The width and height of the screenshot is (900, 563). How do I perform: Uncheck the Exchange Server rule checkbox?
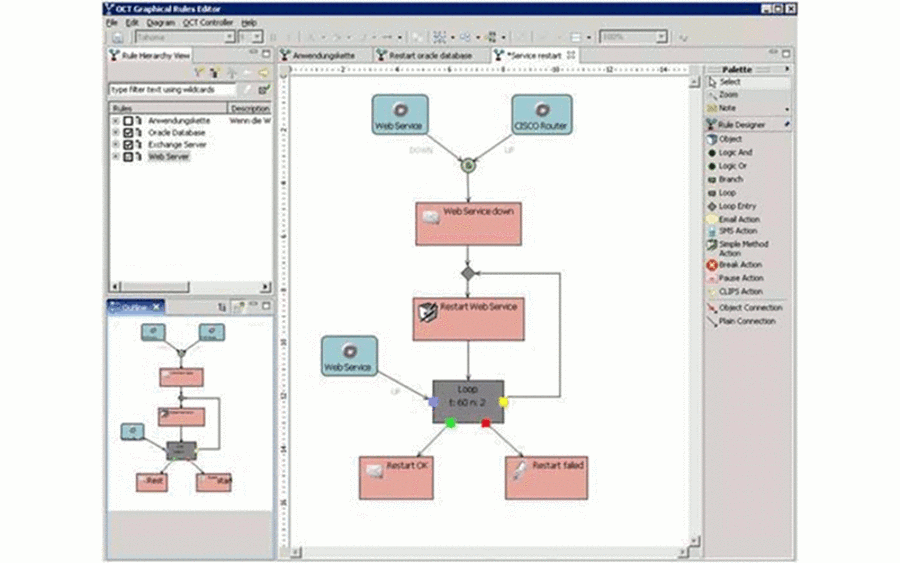[x=128, y=145]
